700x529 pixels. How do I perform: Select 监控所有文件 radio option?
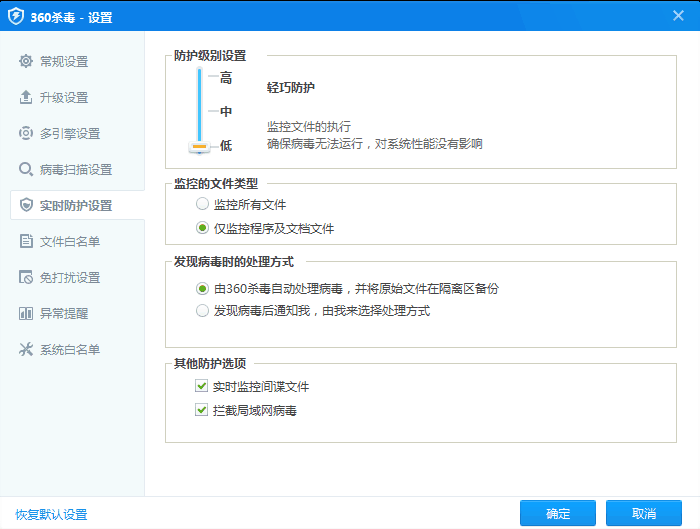[x=202, y=204]
